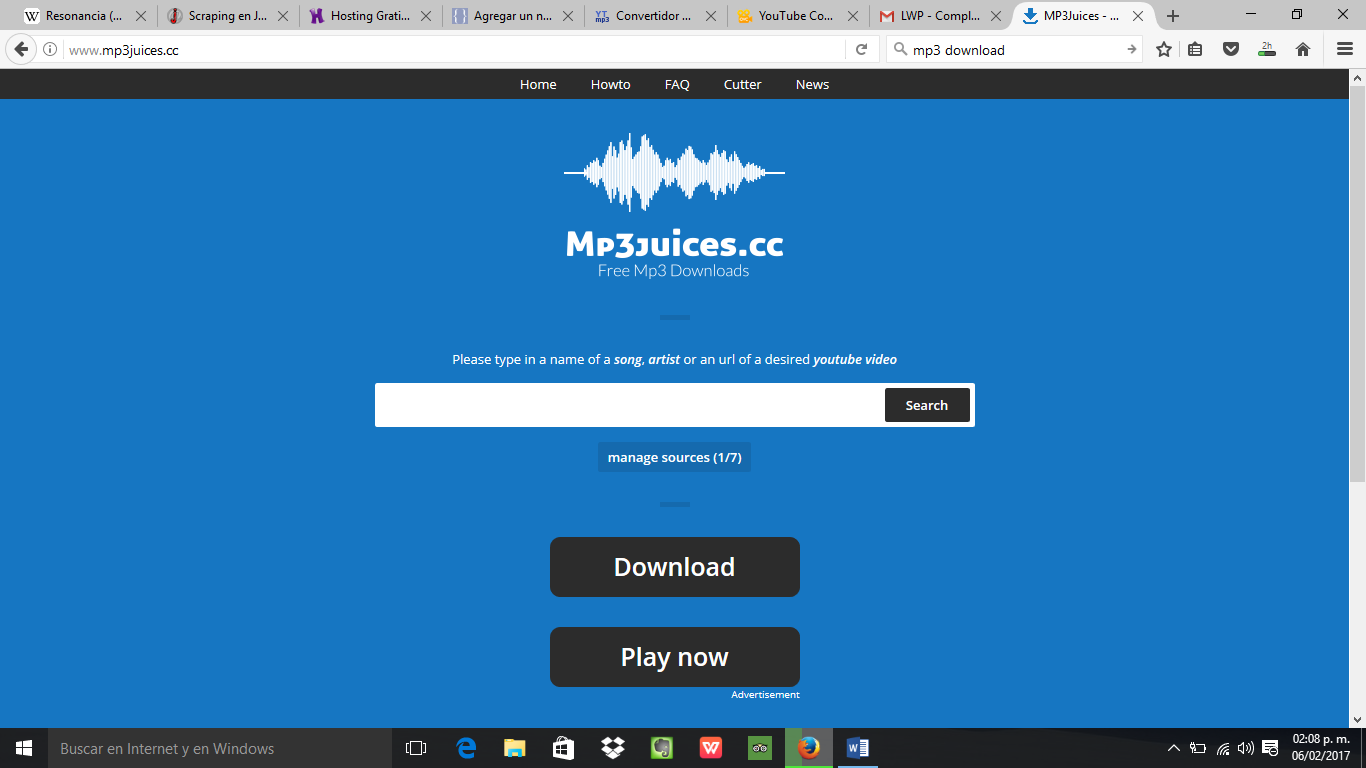Focus the song search input field

point(630,405)
